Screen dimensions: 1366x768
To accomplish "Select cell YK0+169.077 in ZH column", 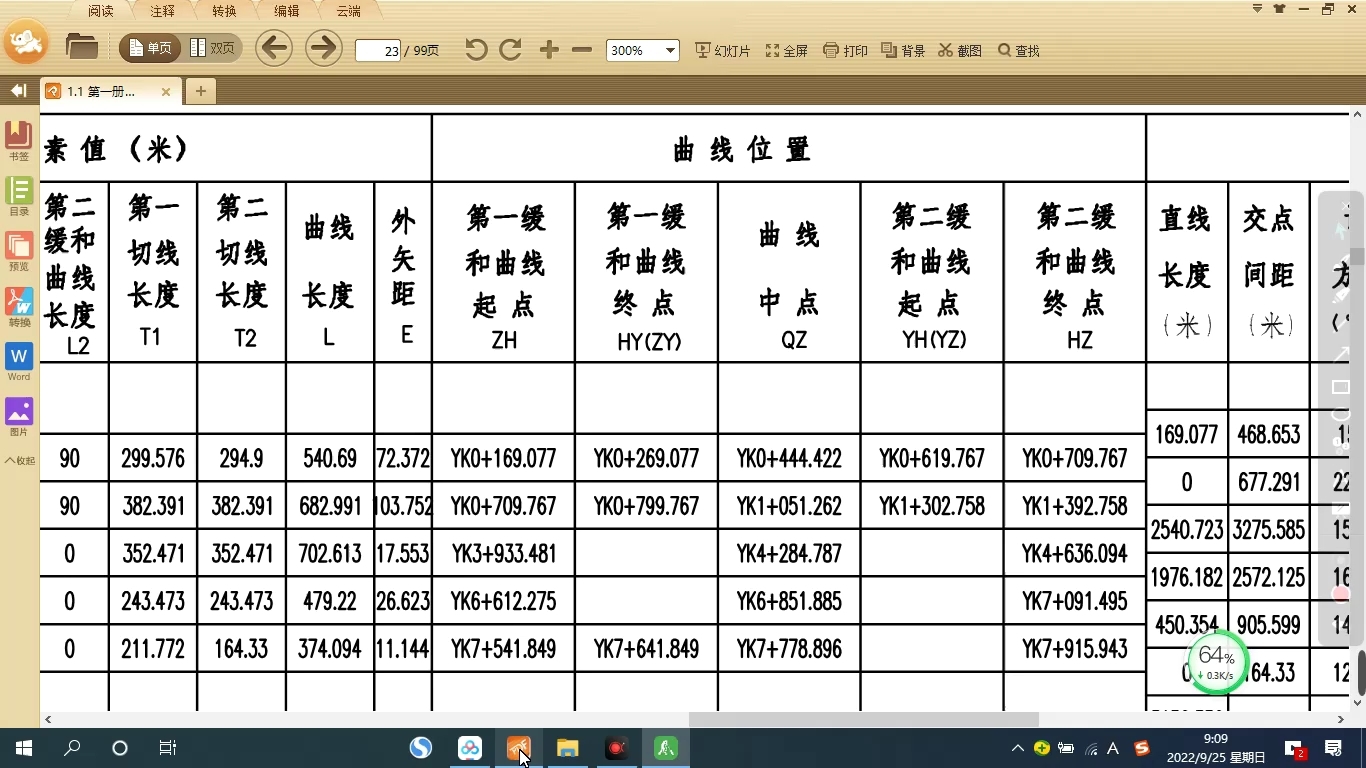I will click(503, 459).
